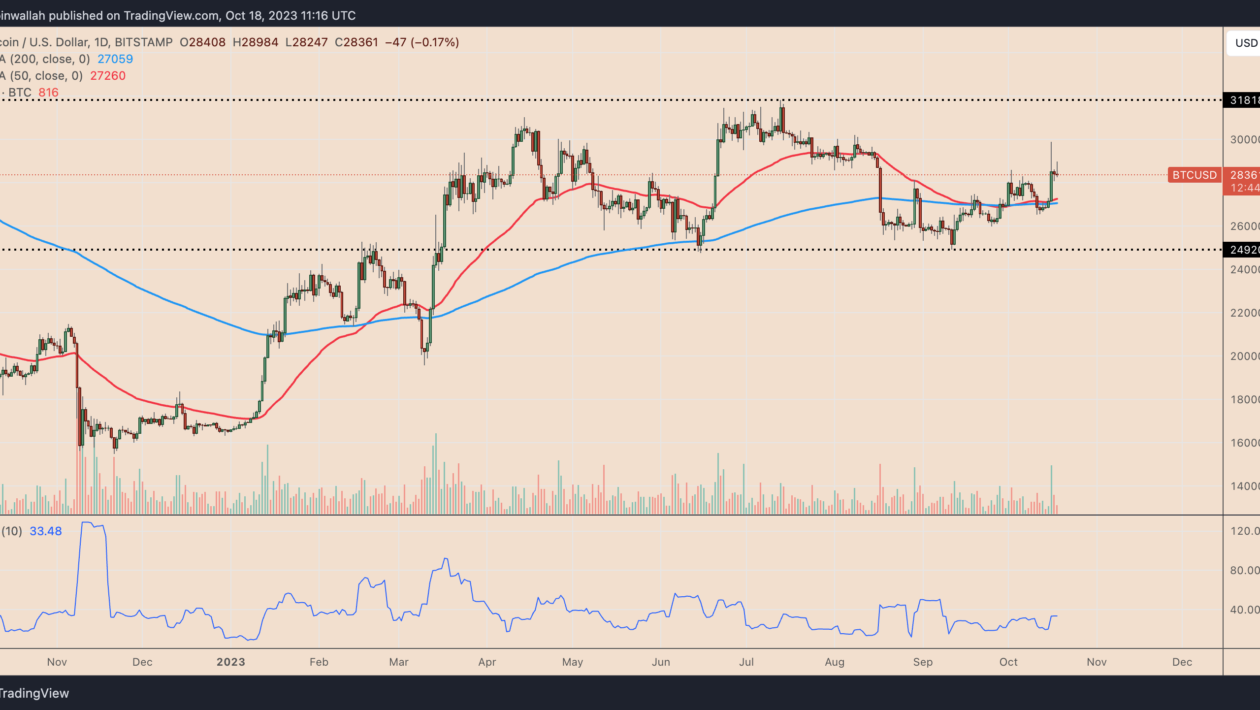This screenshot has width=1260, height=710.
Task: Click the Nov label at left of time axis
Action: (x=56, y=662)
